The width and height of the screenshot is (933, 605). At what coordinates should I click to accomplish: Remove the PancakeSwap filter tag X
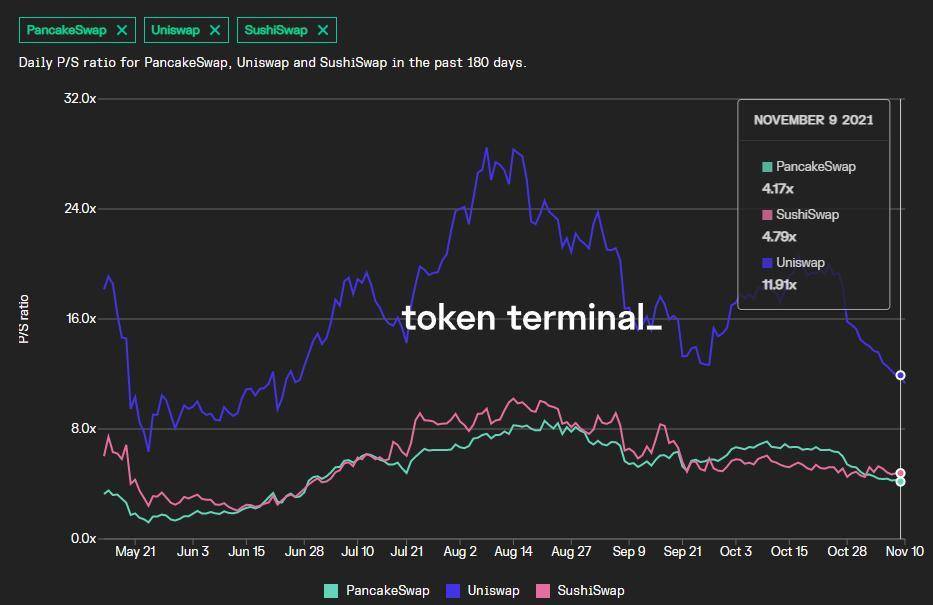(122, 30)
